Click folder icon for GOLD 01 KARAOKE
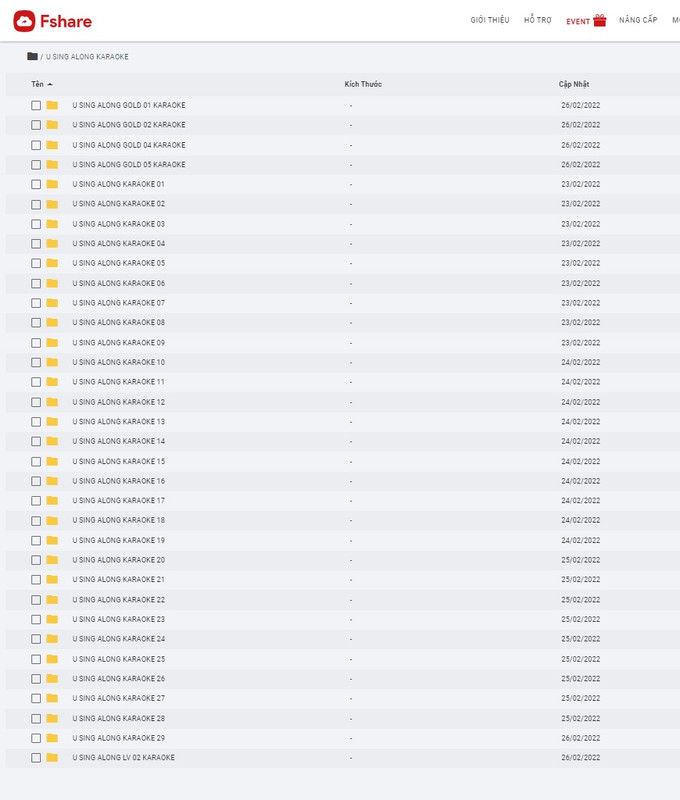680x800 pixels. pyautogui.click(x=52, y=105)
